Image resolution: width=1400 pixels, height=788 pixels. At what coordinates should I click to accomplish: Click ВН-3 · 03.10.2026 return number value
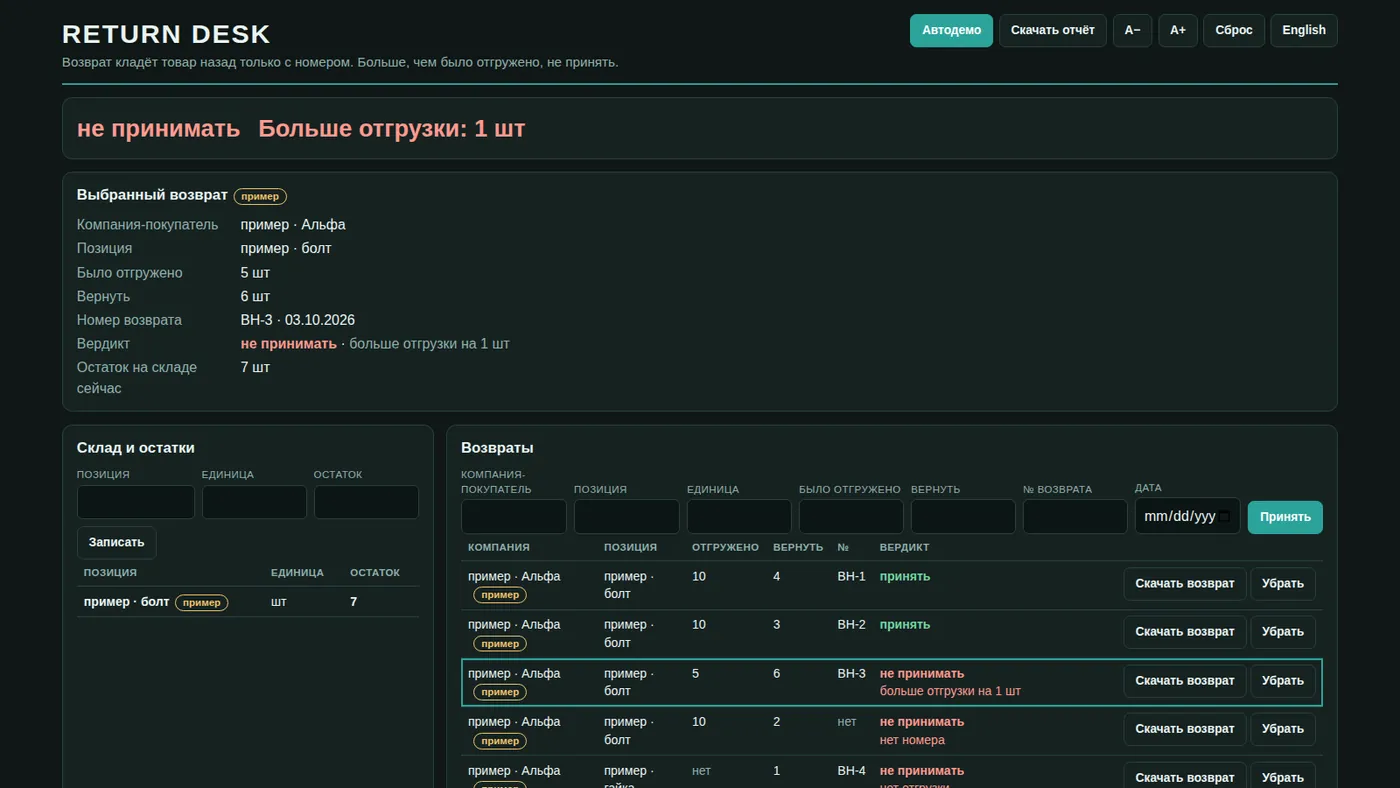[298, 320]
